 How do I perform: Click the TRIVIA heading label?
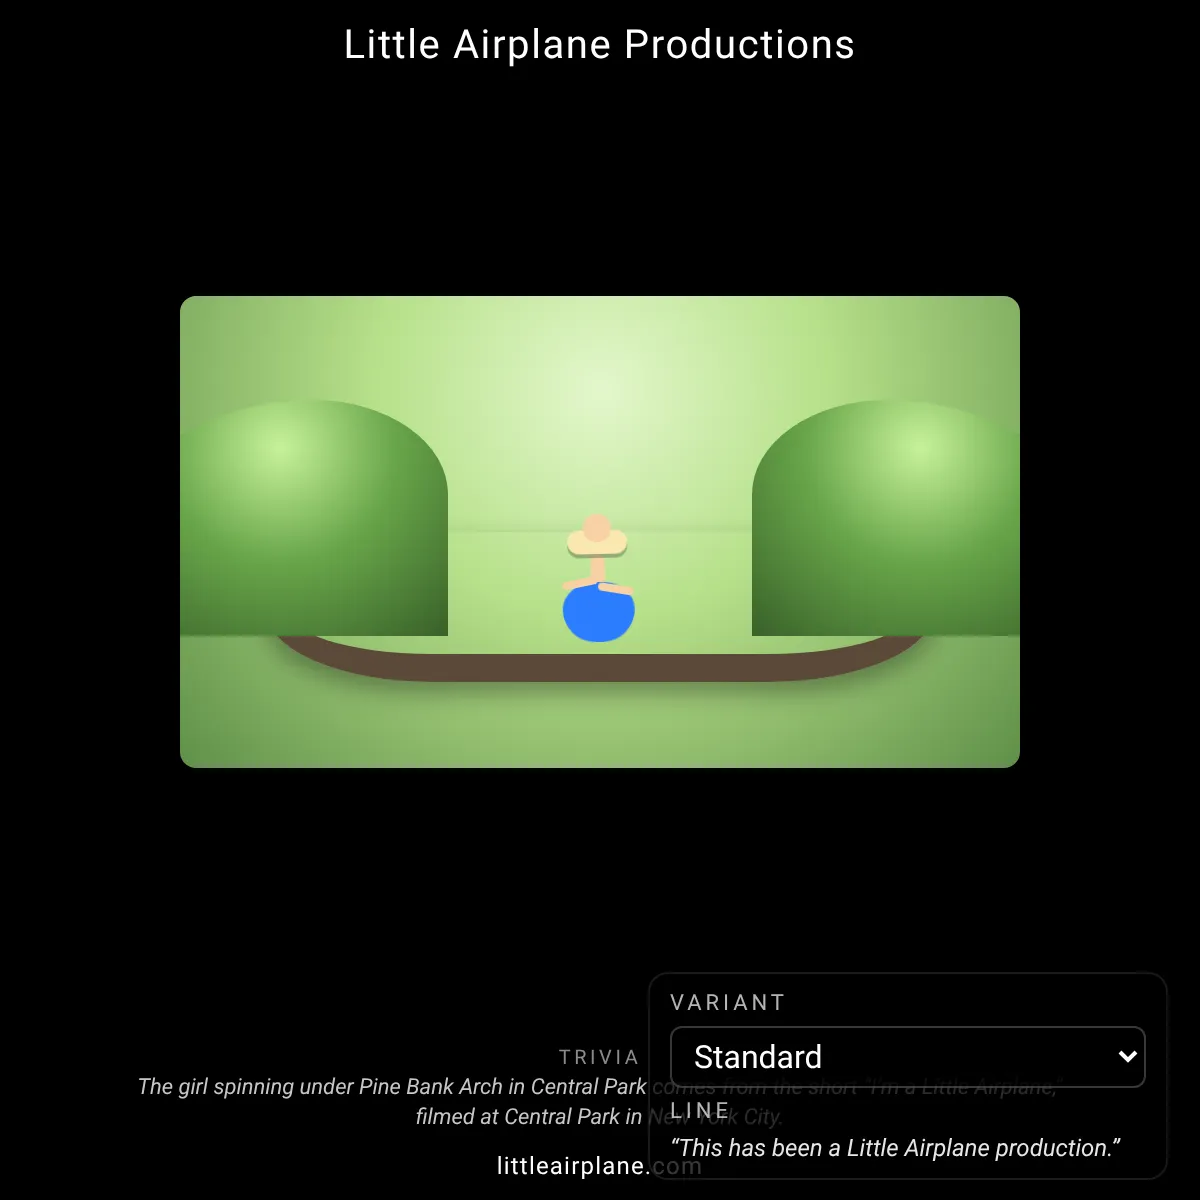[x=599, y=1057]
